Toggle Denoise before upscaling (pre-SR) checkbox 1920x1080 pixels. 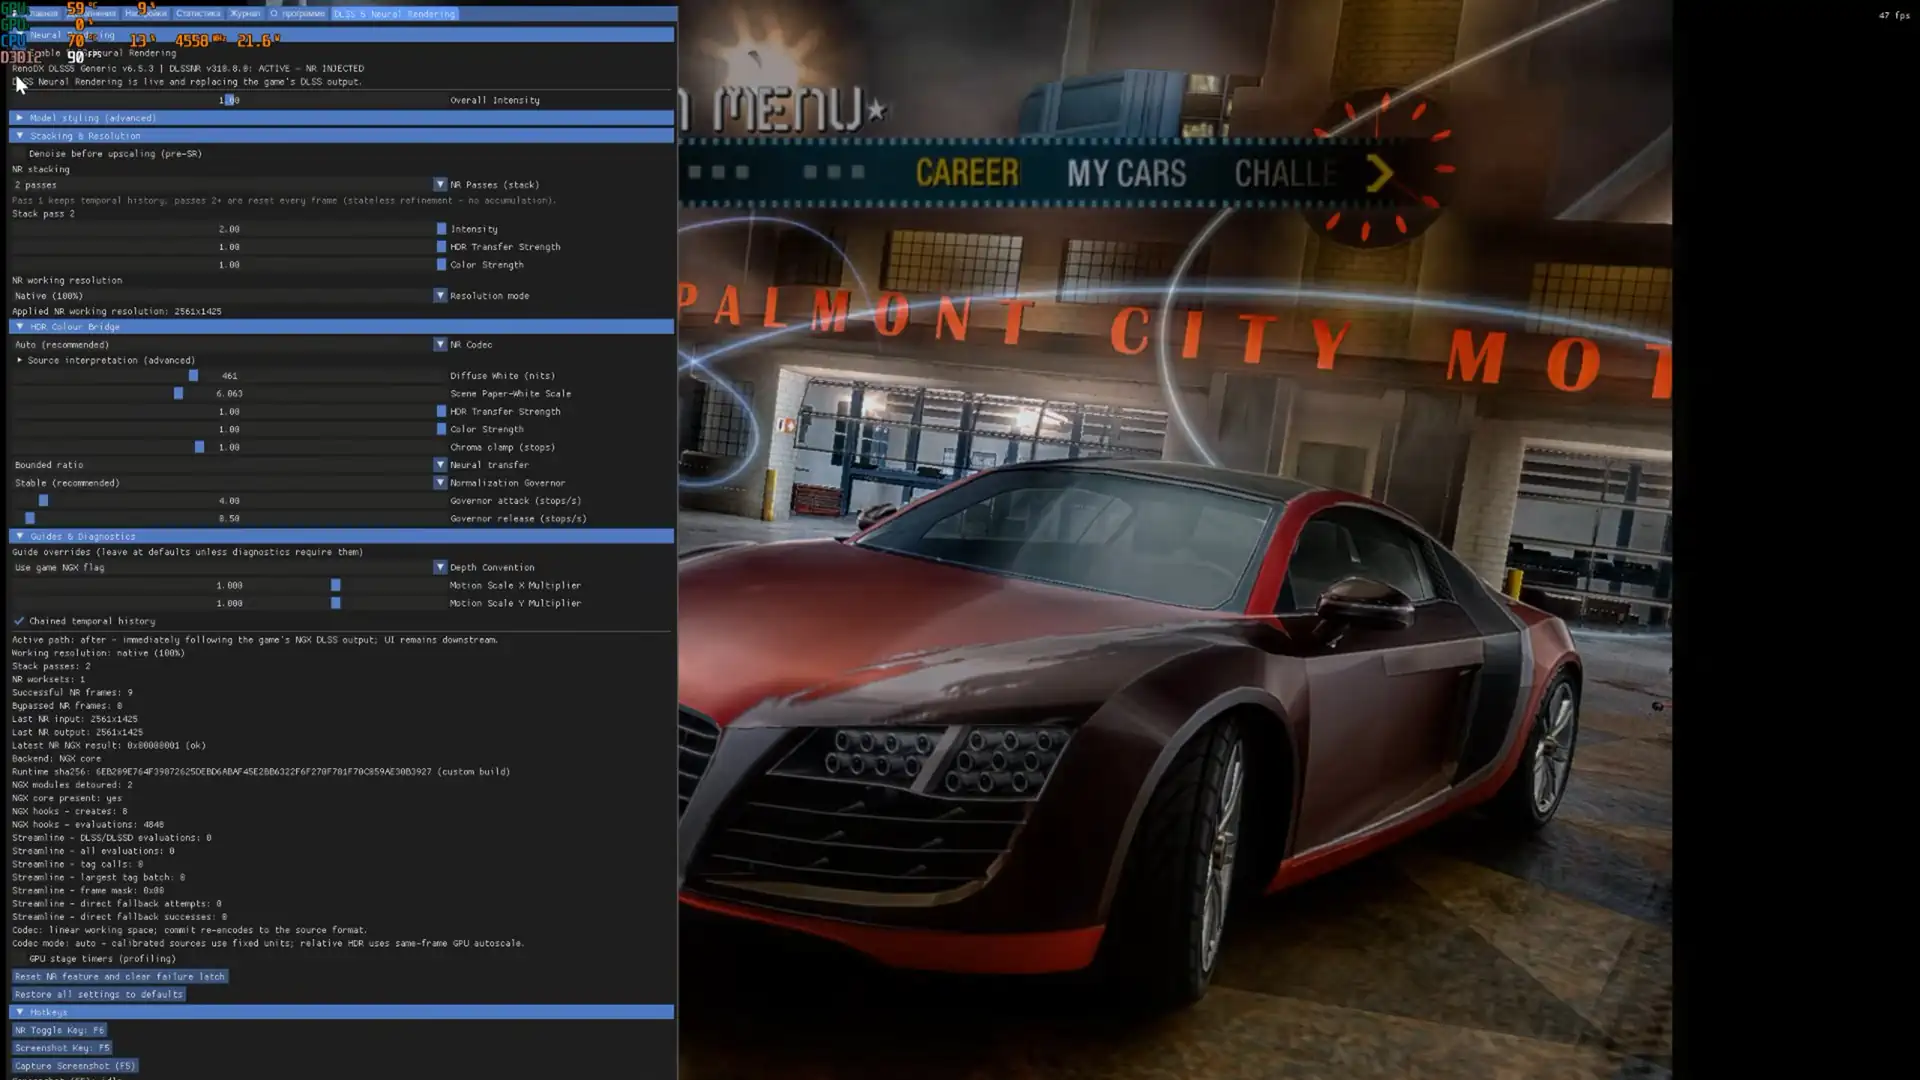coord(19,154)
